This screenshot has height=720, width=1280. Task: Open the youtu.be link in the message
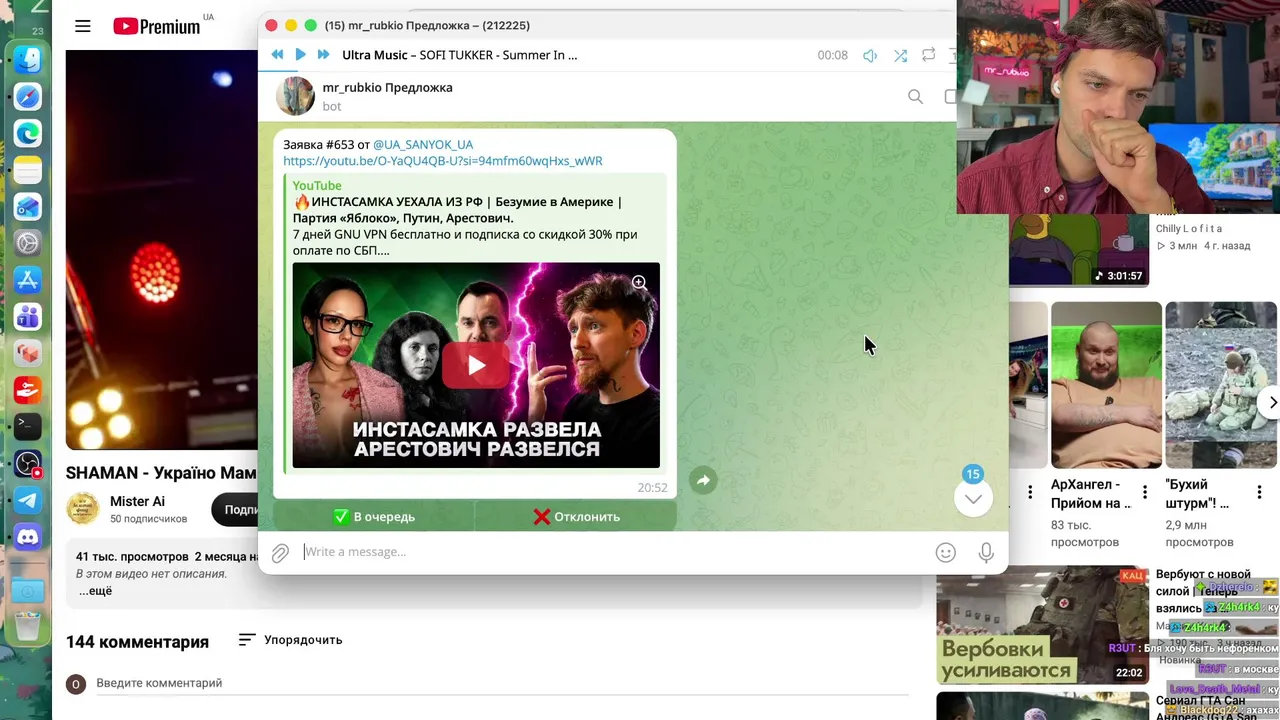click(x=443, y=161)
